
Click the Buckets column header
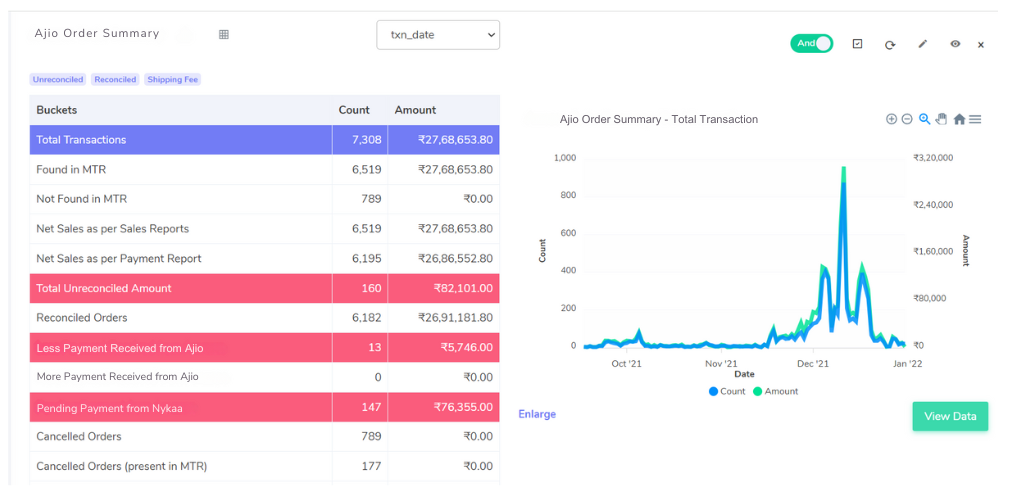coord(57,110)
